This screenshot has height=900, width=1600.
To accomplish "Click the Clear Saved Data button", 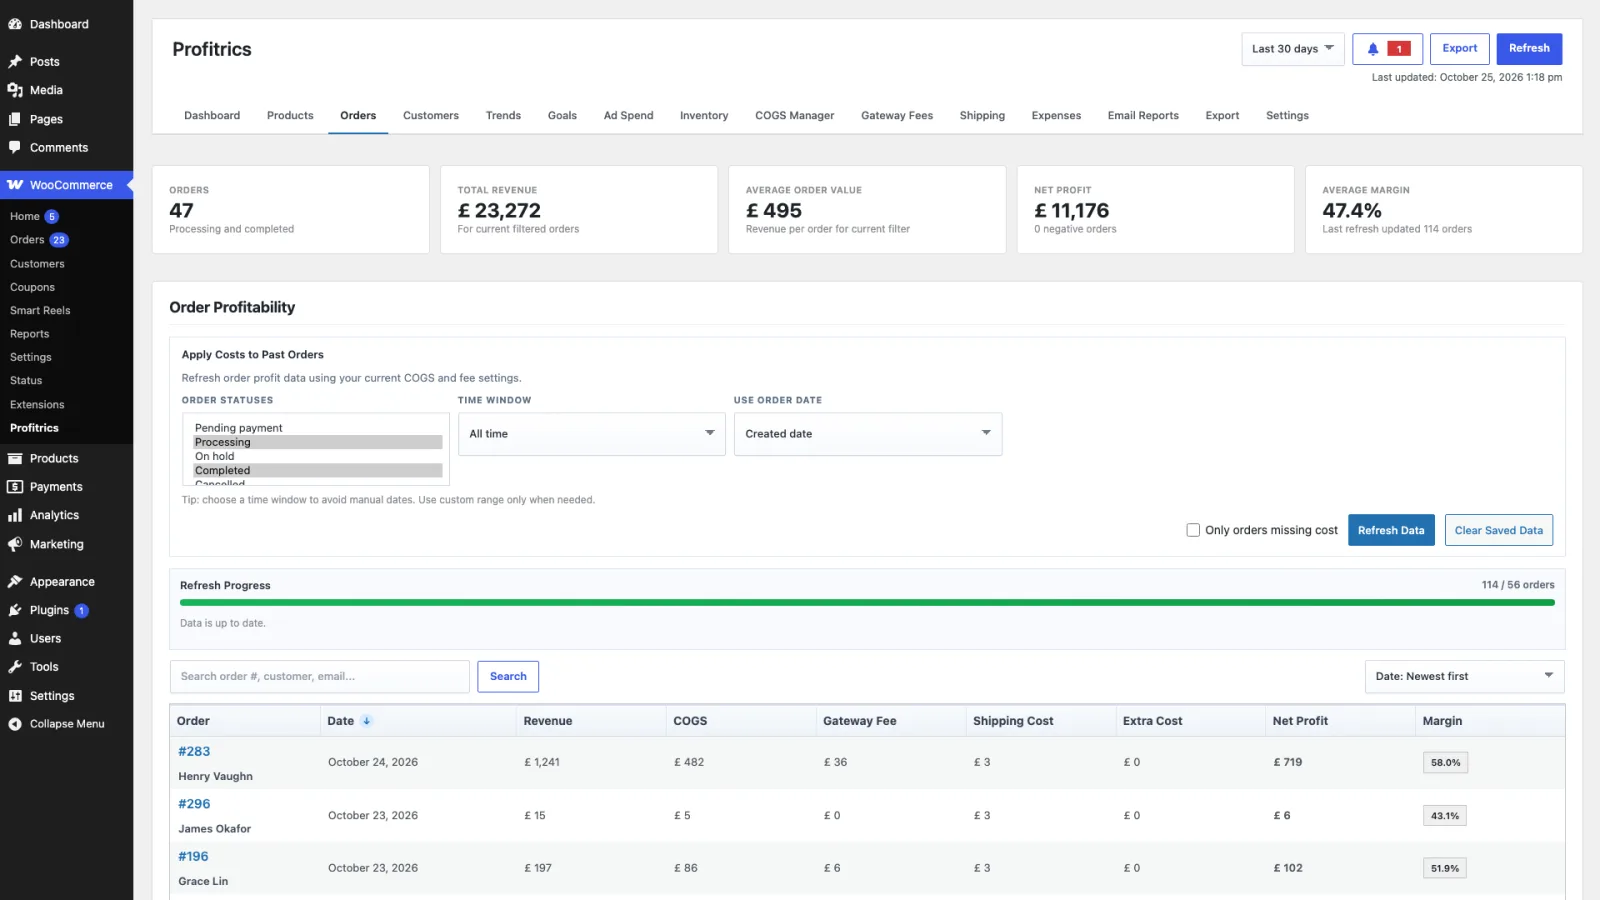I will (x=1498, y=530).
